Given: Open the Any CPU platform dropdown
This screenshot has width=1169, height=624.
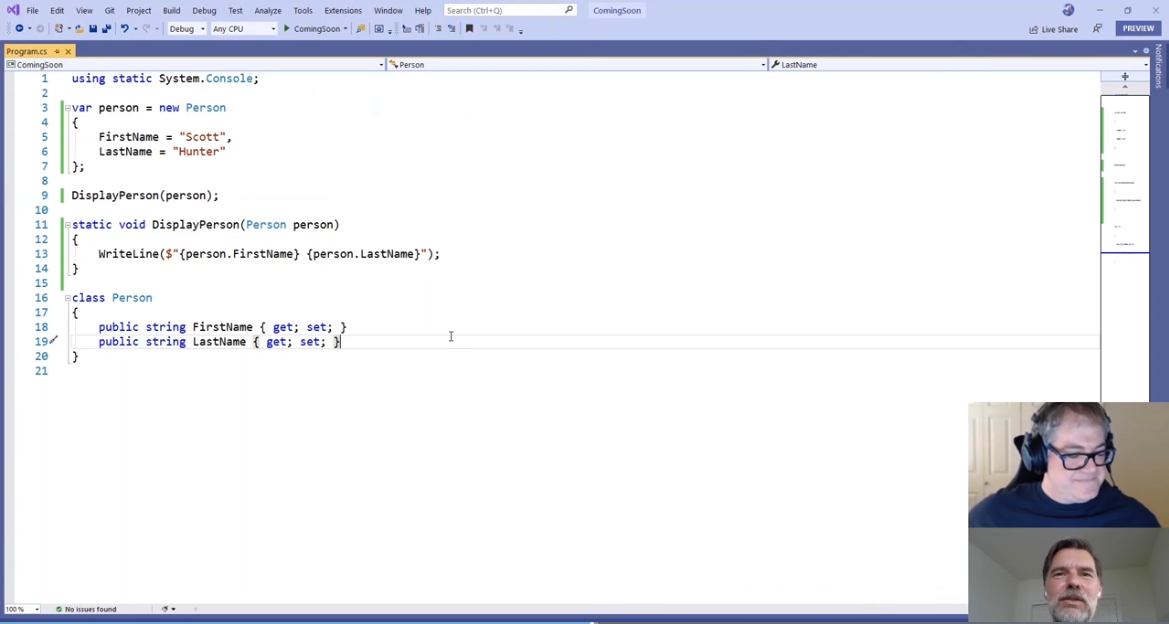Looking at the screenshot, I should point(243,29).
